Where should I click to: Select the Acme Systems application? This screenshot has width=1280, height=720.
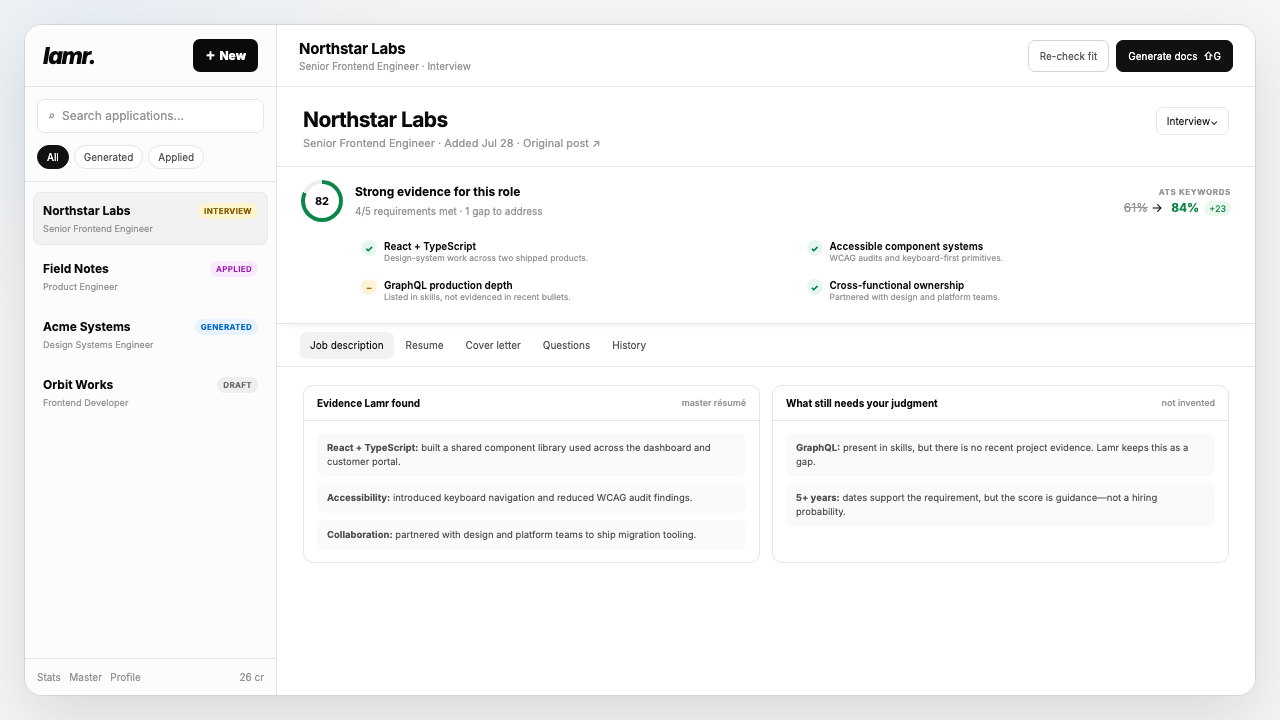point(150,335)
